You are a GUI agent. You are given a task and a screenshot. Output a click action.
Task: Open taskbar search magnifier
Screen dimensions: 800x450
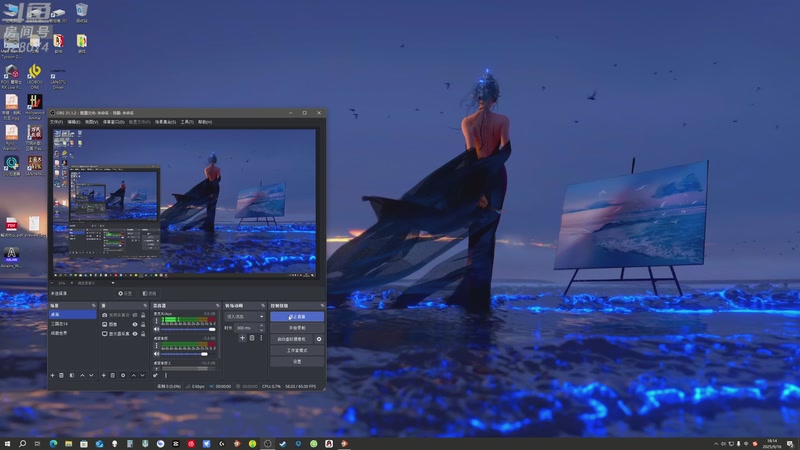pos(22,444)
